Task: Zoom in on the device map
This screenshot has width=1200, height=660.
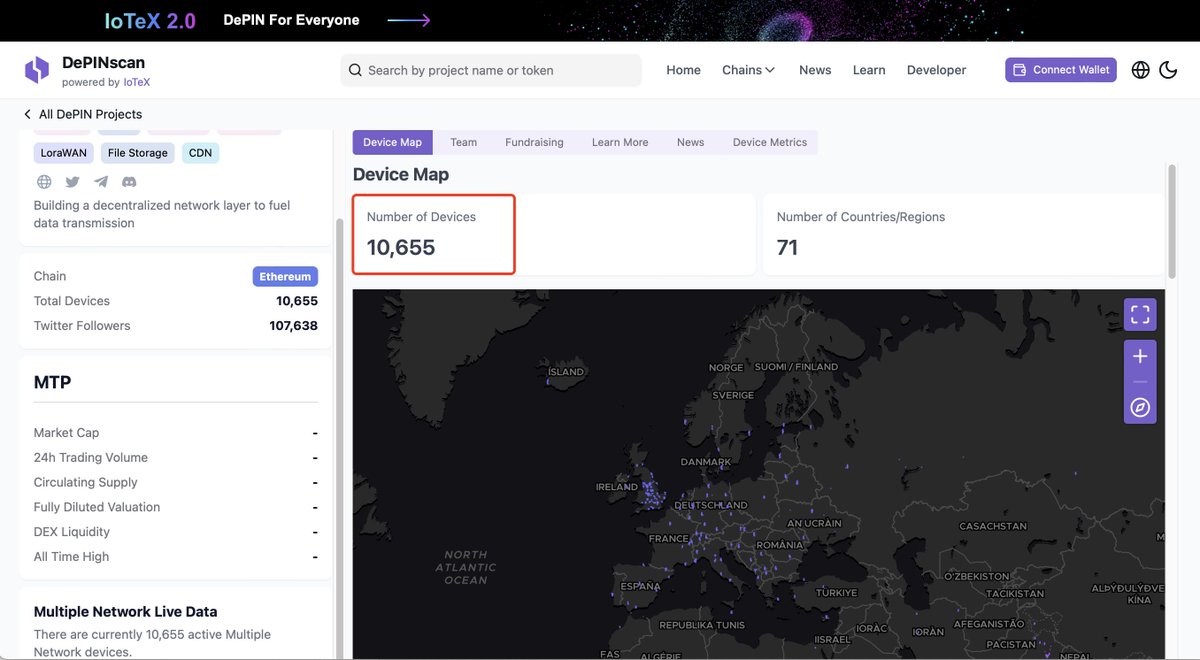Action: 1140,356
